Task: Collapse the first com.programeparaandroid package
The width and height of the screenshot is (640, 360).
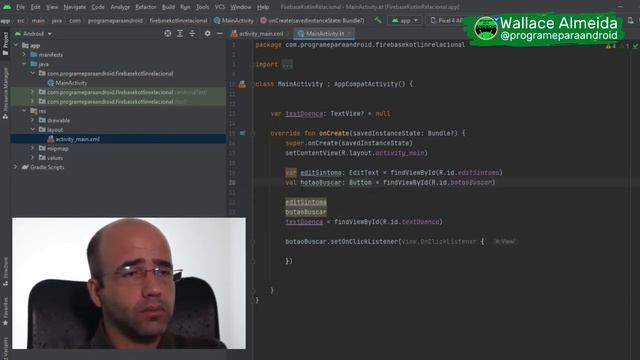Action: 32,73
